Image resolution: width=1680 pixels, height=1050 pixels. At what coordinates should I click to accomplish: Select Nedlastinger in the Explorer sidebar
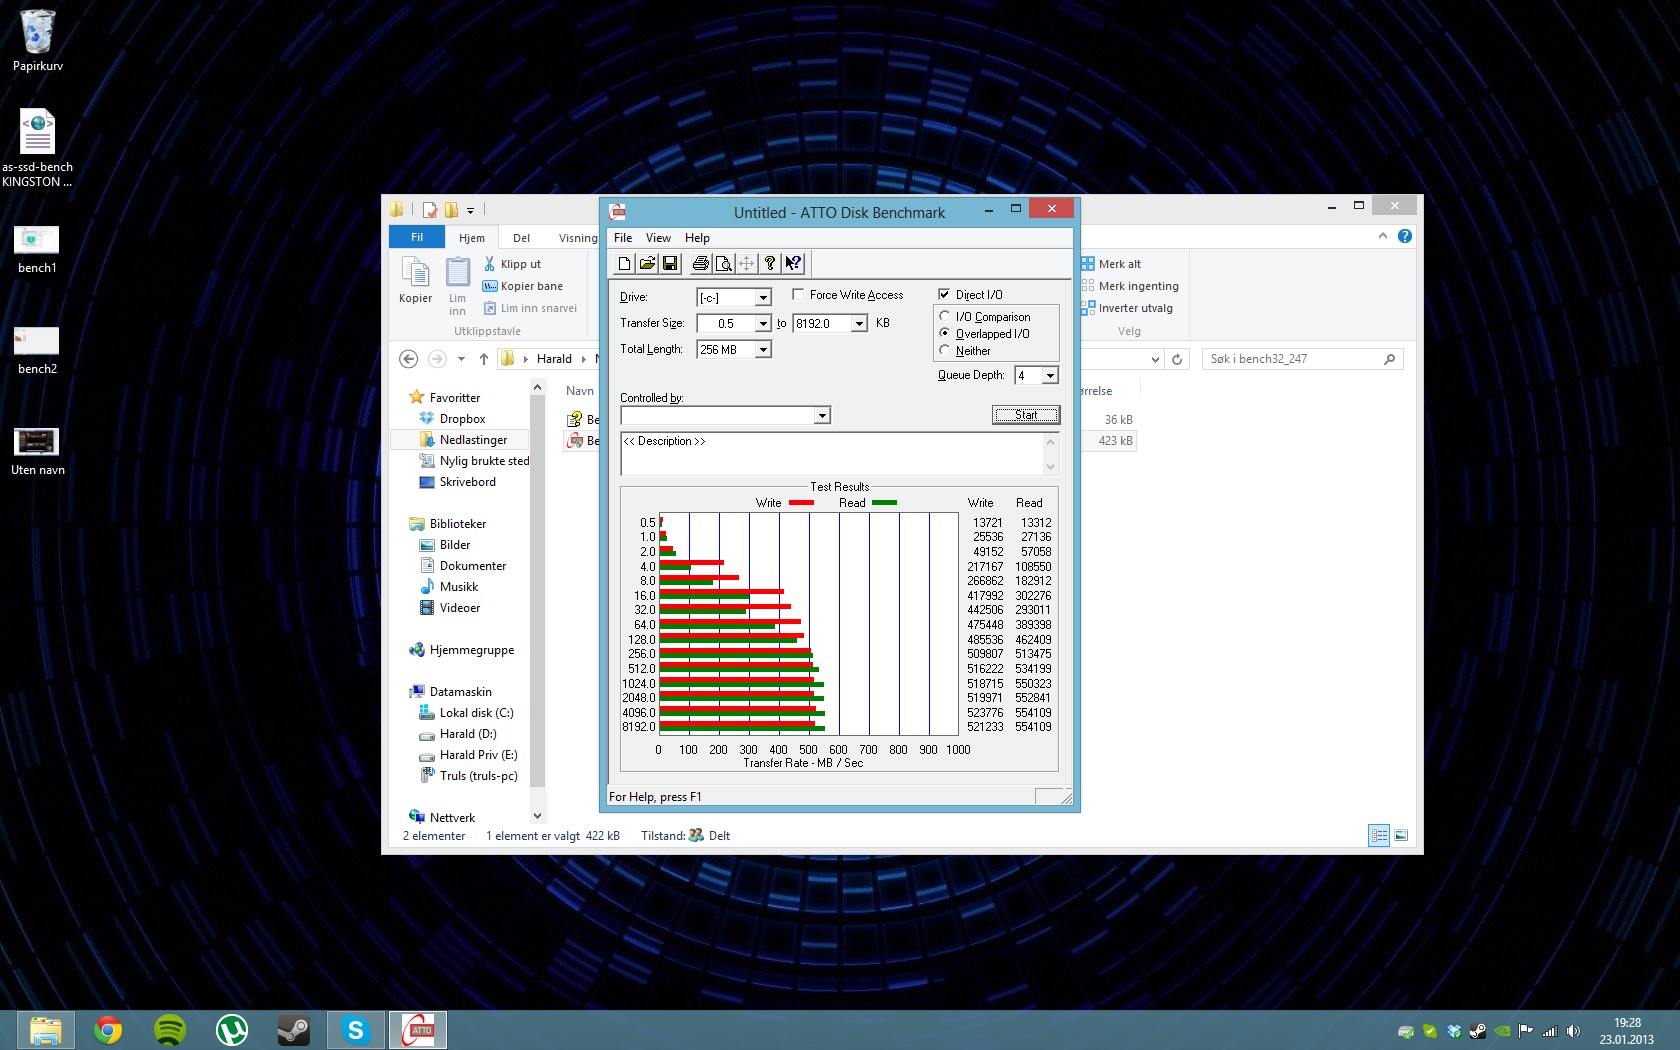pyautogui.click(x=473, y=440)
